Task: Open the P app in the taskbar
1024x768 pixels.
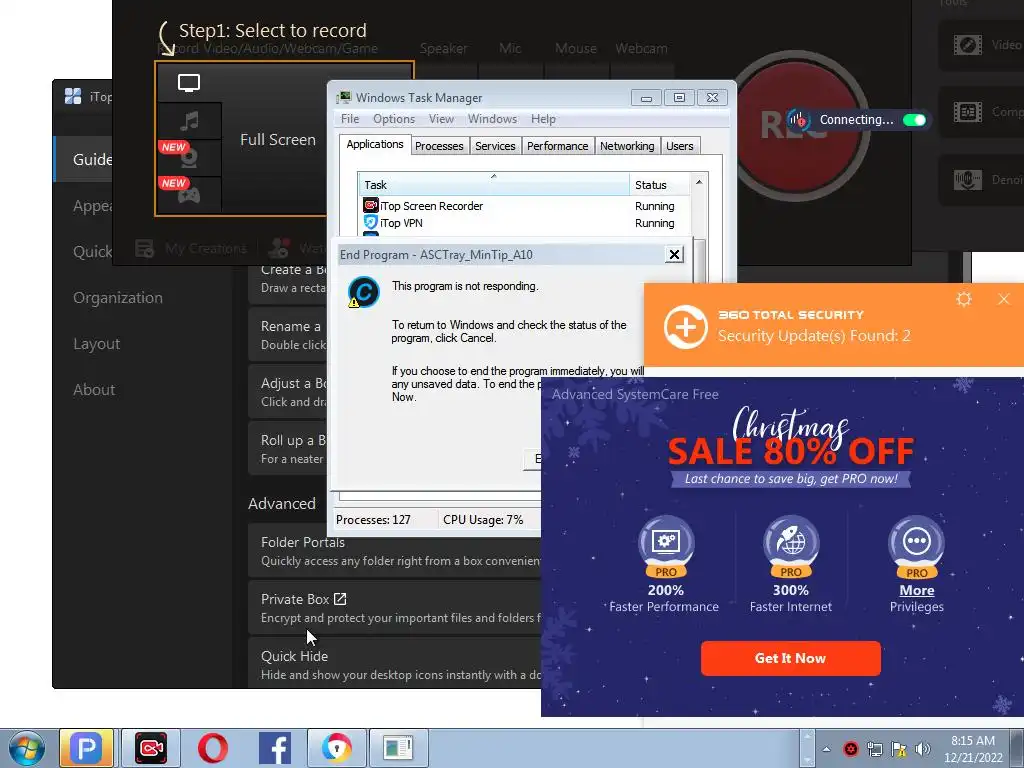Action: click(x=87, y=748)
